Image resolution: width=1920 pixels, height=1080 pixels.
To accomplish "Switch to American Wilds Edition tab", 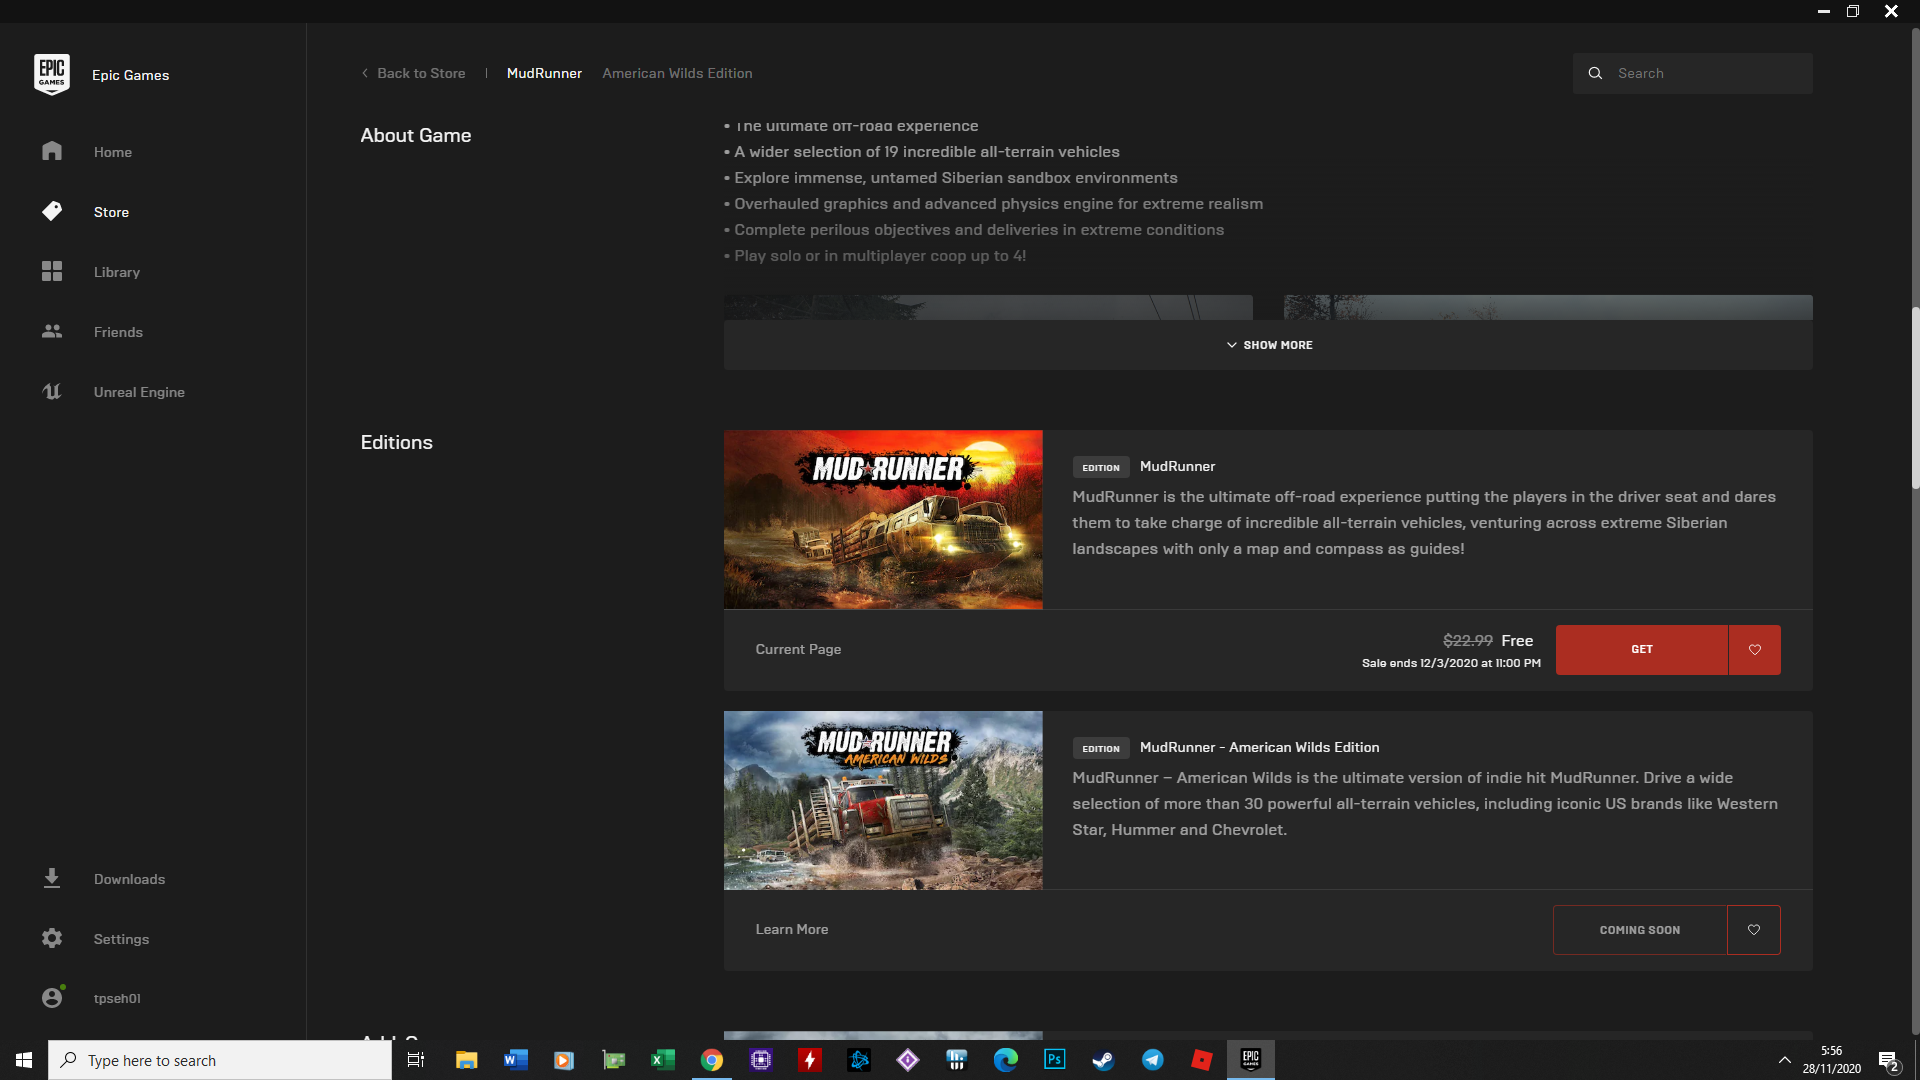I will click(x=677, y=73).
